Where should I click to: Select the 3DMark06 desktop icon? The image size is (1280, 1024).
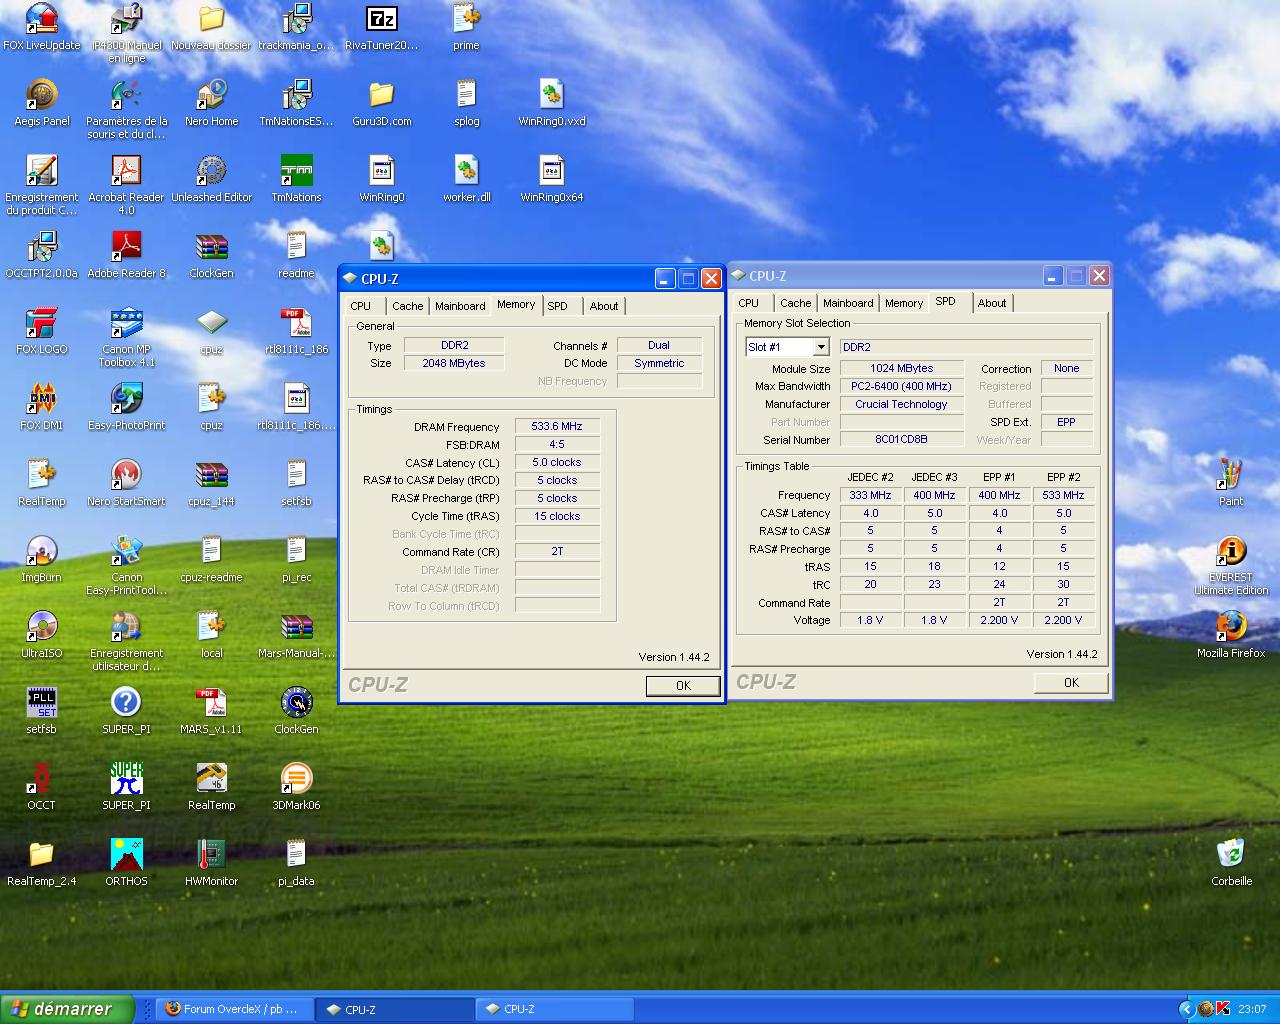[296, 786]
